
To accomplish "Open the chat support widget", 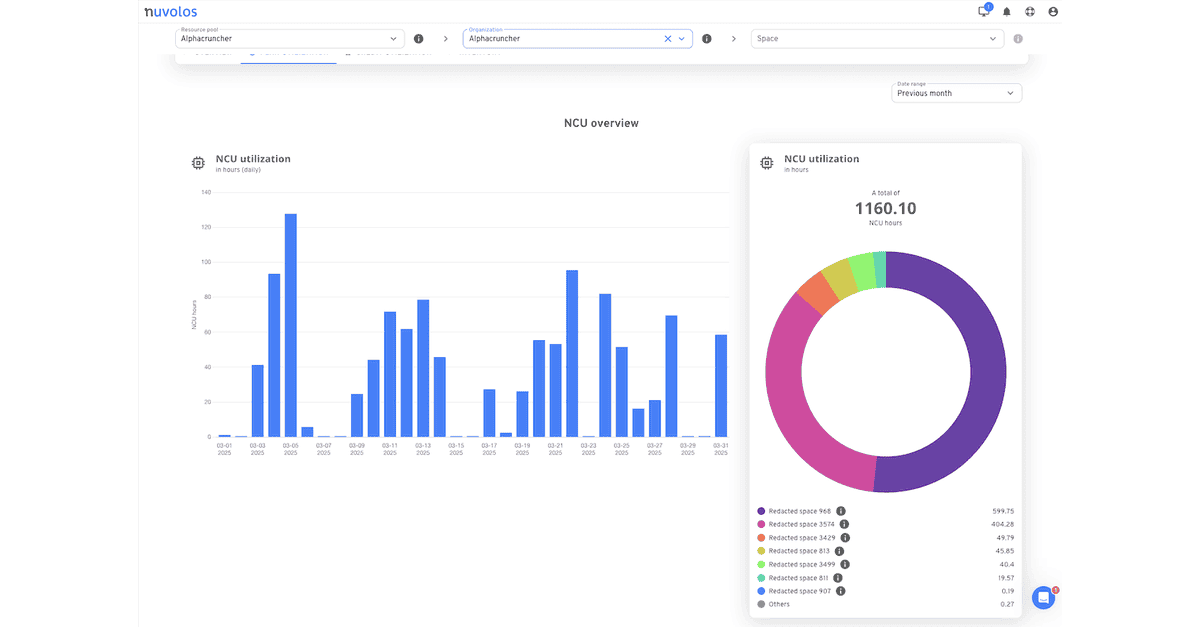I will tap(1043, 598).
